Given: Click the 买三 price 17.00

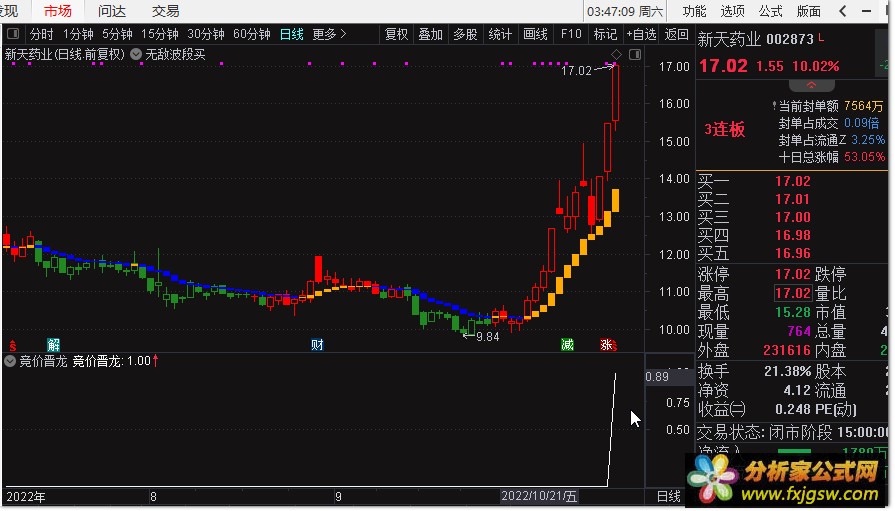Looking at the screenshot, I should pos(792,217).
